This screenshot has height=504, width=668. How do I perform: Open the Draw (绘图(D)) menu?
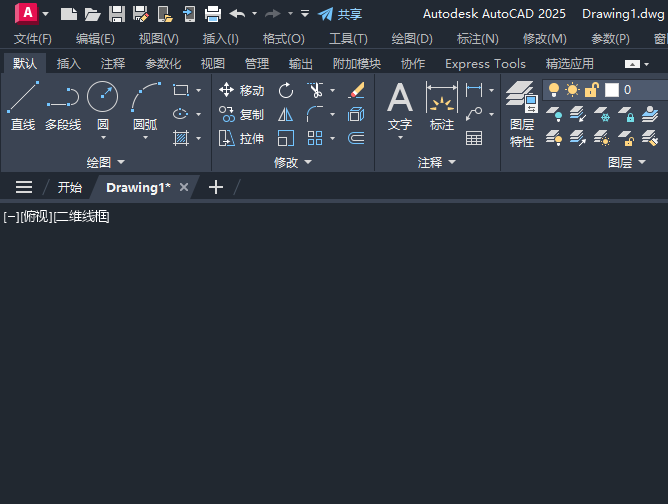(412, 39)
